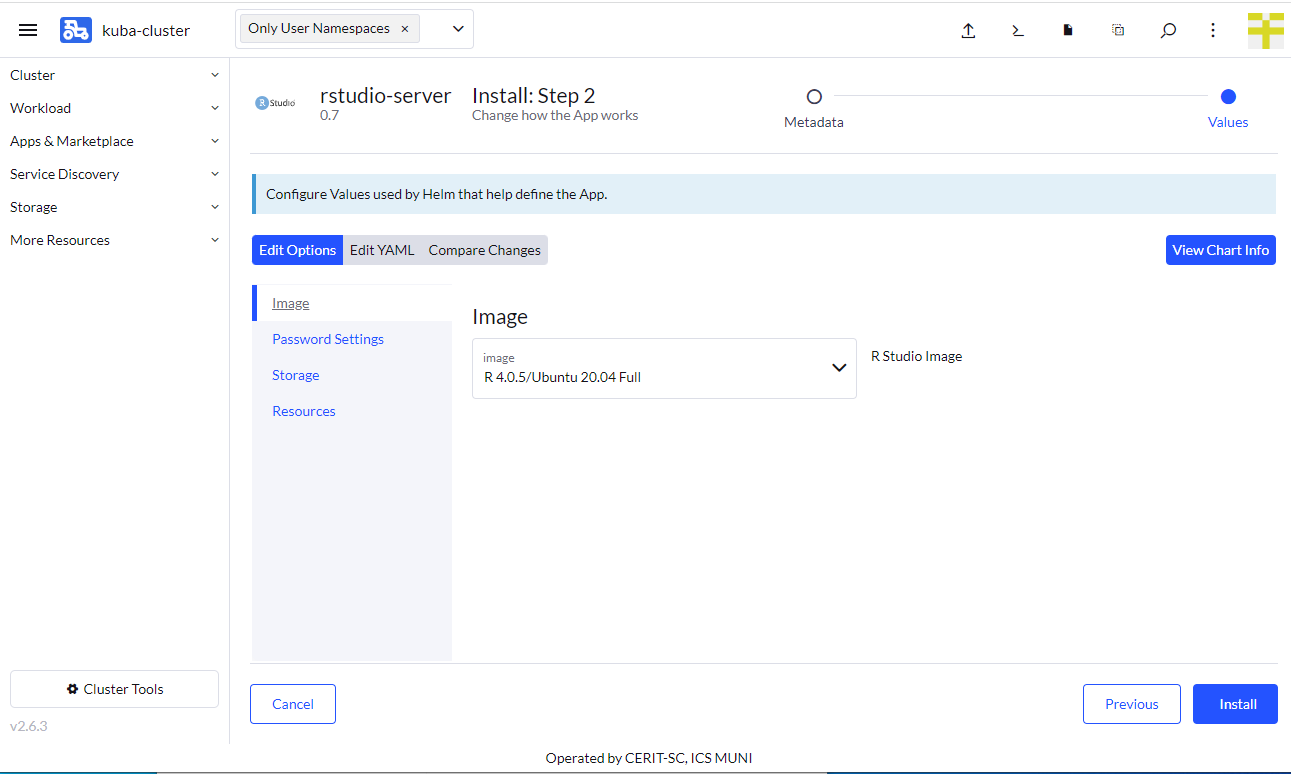This screenshot has width=1291, height=774.
Task: Remove the Only User Namespaces filter
Action: coord(405,29)
